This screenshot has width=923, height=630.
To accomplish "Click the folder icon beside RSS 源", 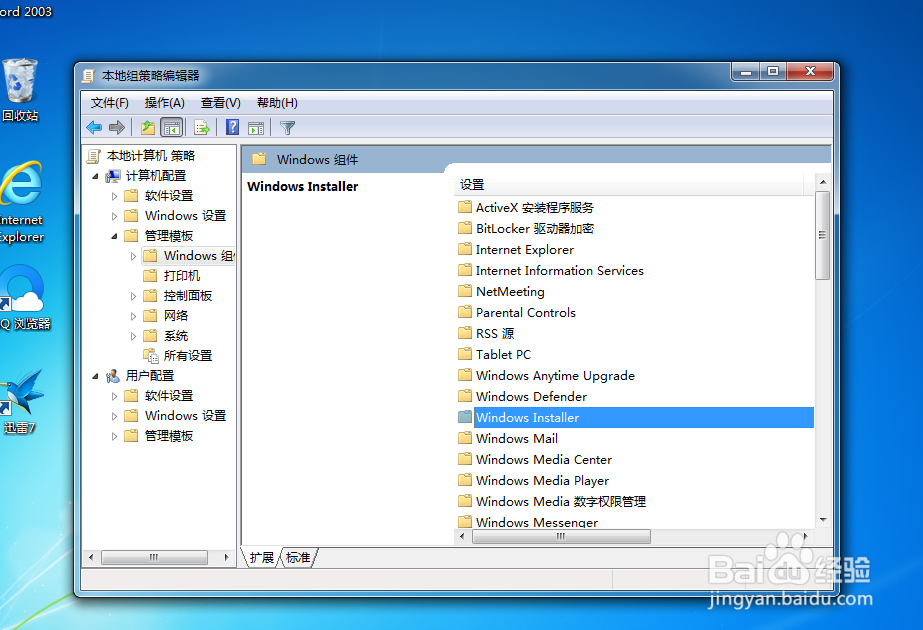I will pyautogui.click(x=465, y=333).
